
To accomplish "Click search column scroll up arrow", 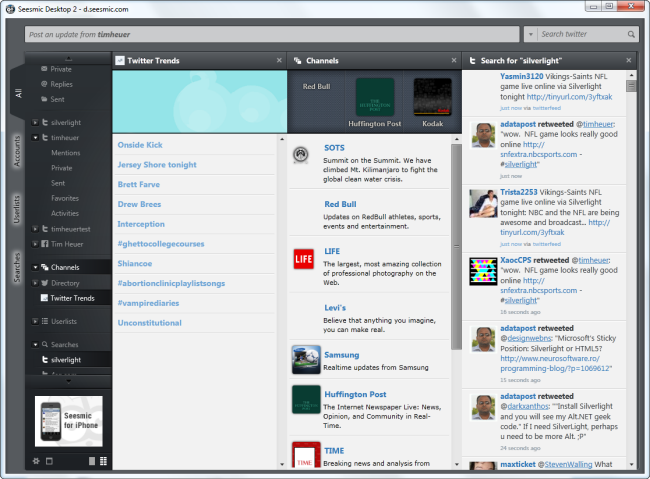I will 631,75.
